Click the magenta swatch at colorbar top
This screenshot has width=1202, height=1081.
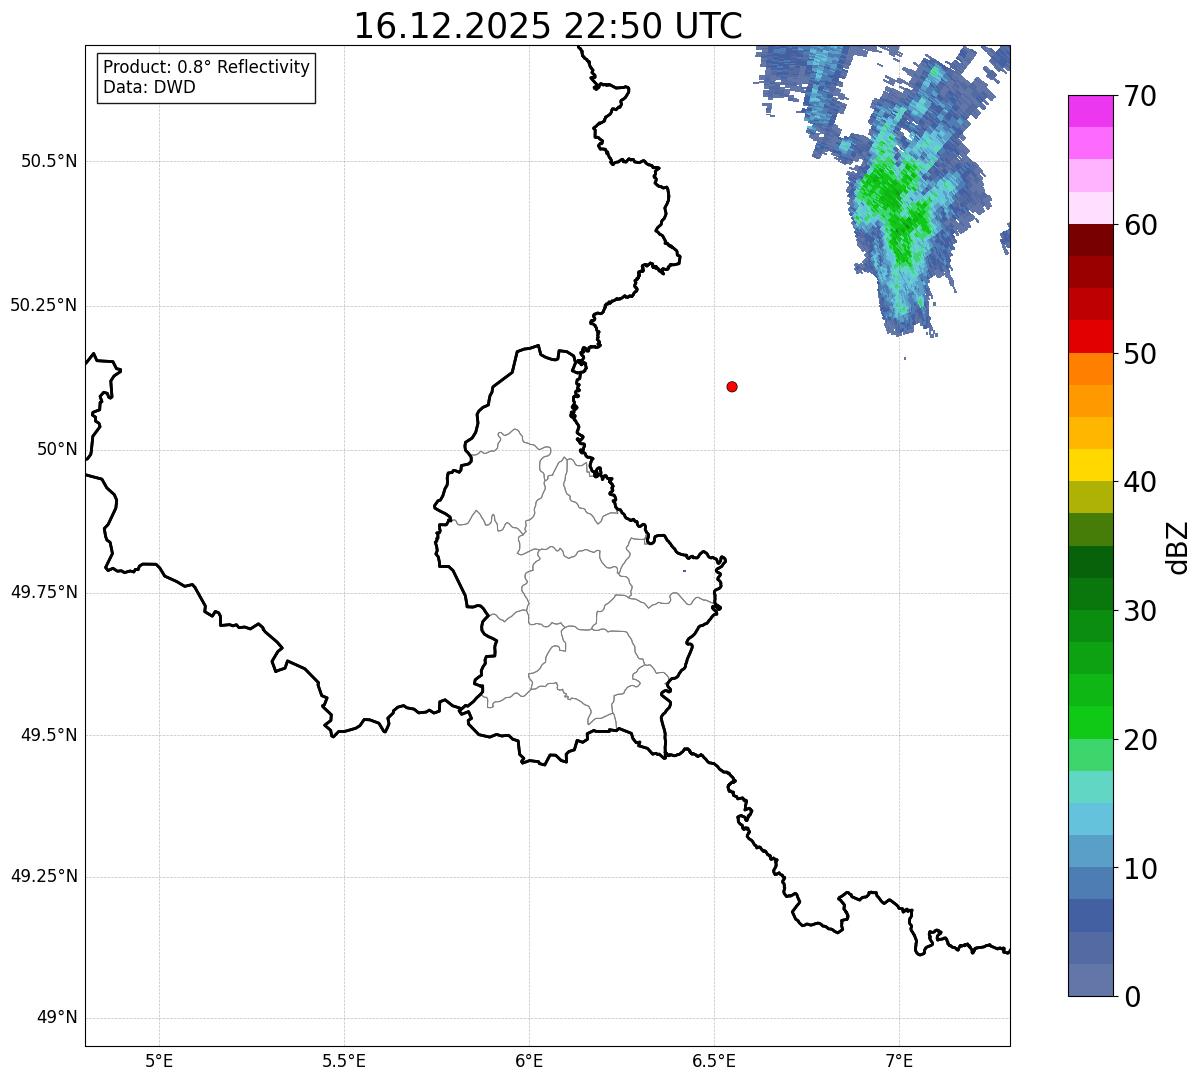[x=1091, y=111]
